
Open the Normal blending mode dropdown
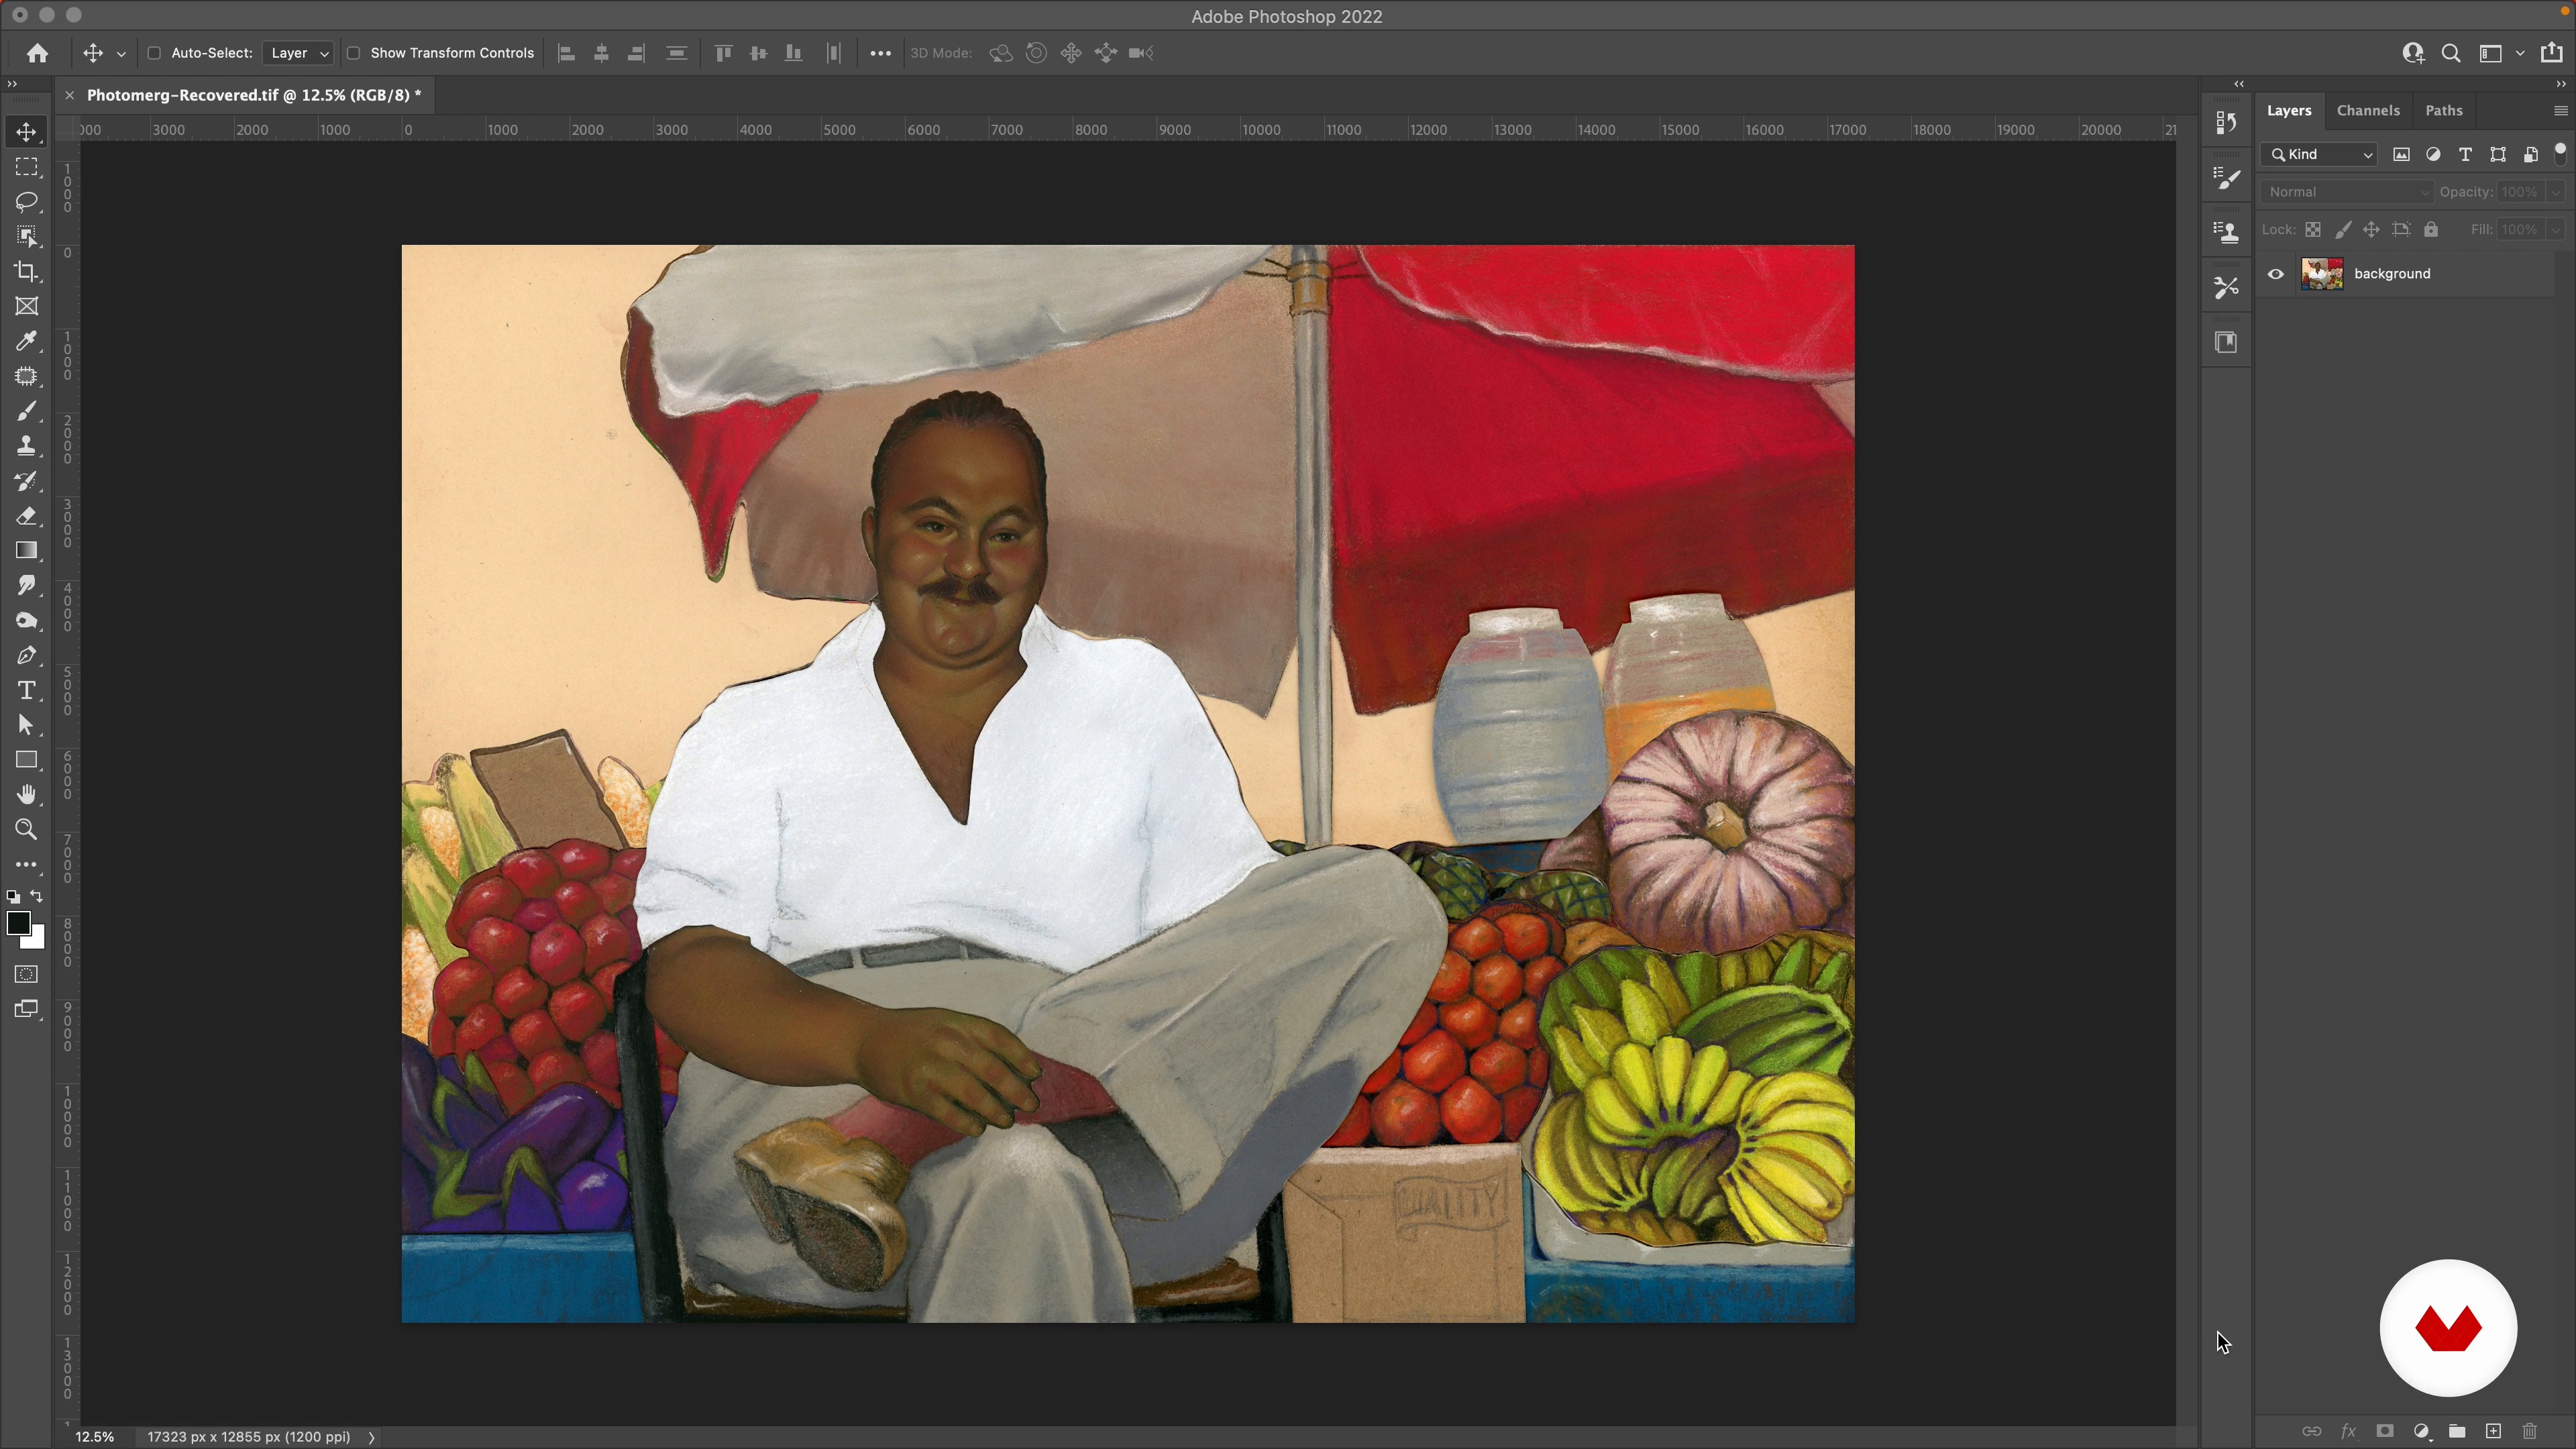[x=2346, y=192]
